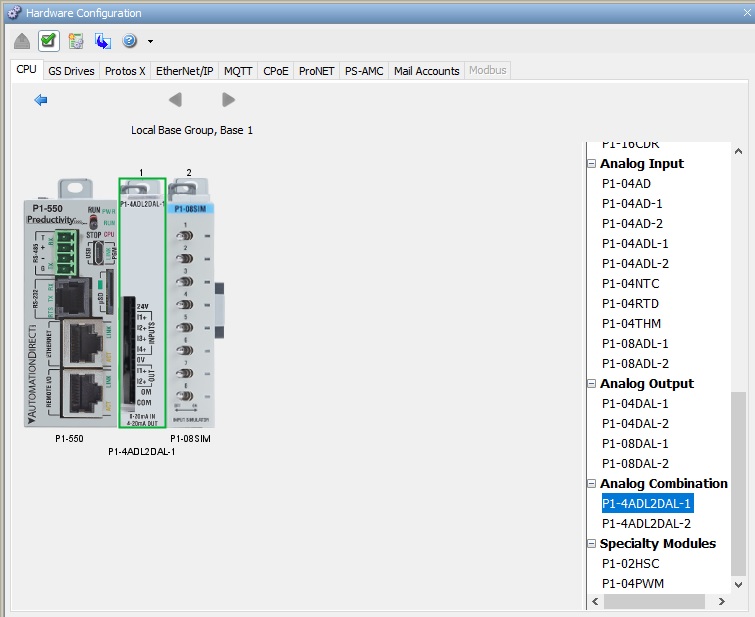This screenshot has width=755, height=617.
Task: Select P1-4ADL2DAL-2 combination module
Action: point(646,524)
